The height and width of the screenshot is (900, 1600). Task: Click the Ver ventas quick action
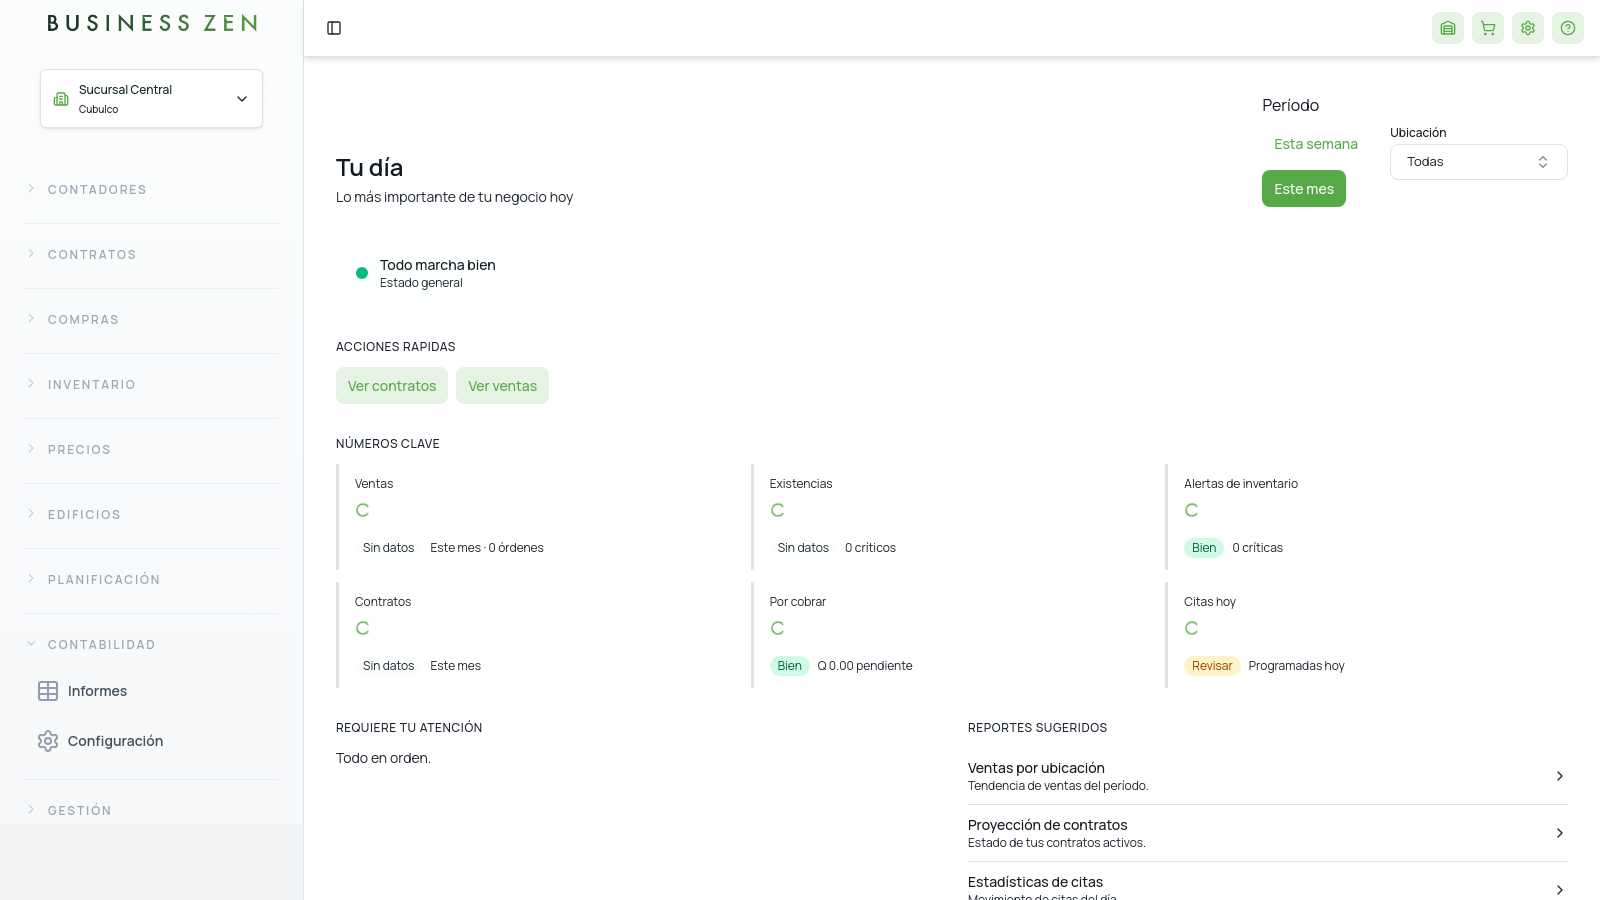[x=502, y=386]
